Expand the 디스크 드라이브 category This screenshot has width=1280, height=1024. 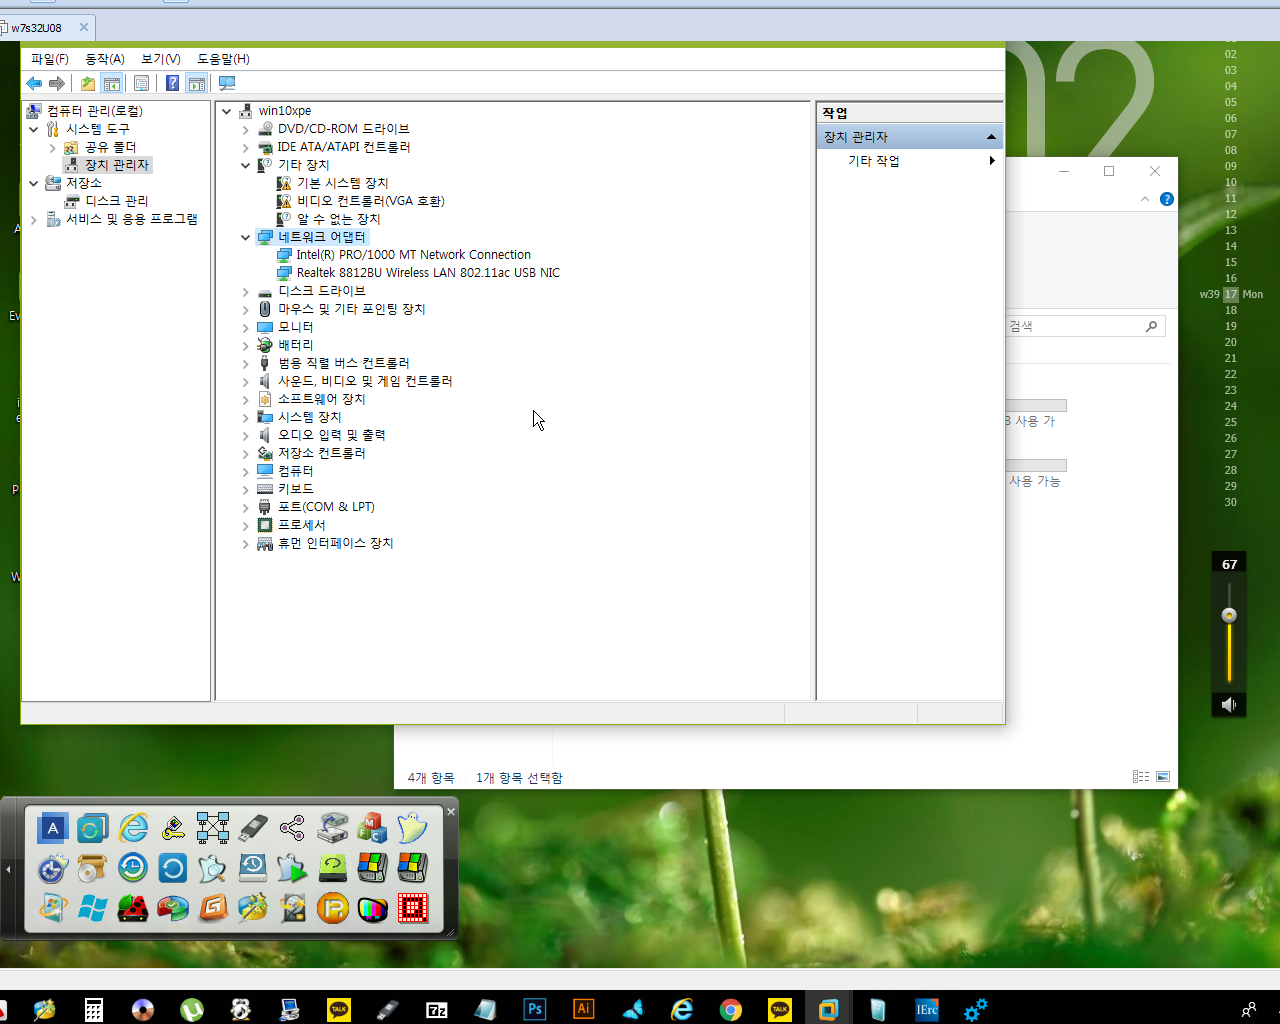pos(246,291)
